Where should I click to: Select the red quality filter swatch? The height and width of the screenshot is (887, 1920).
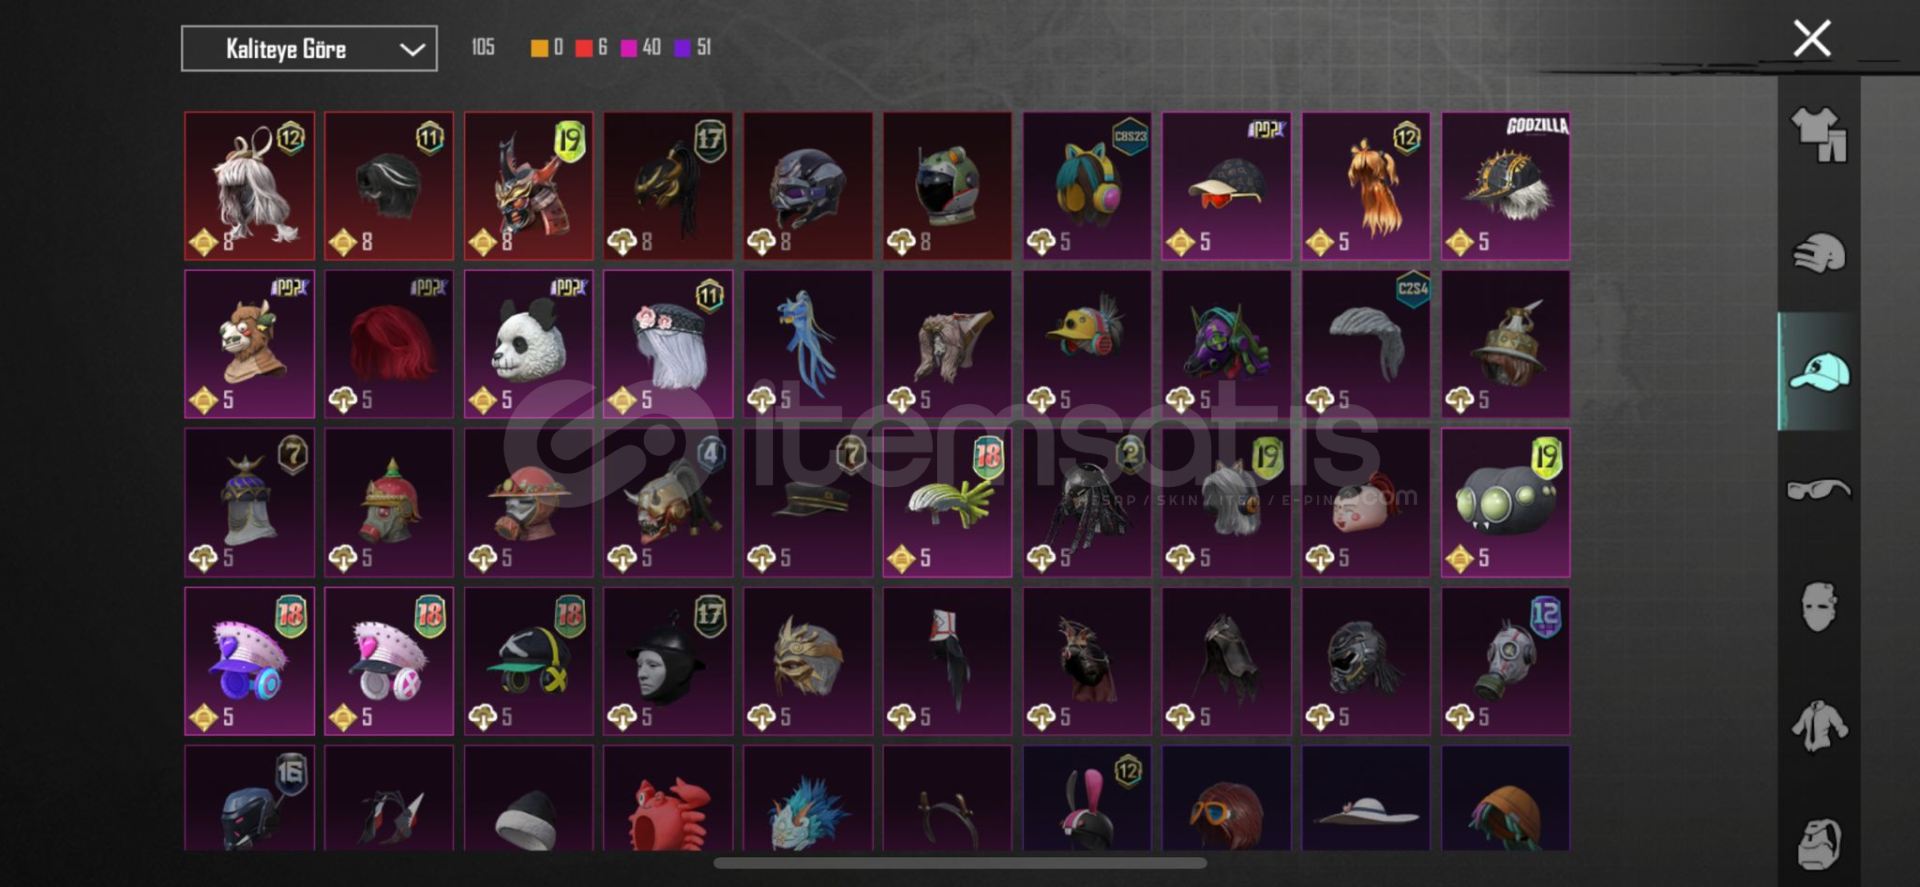(584, 48)
